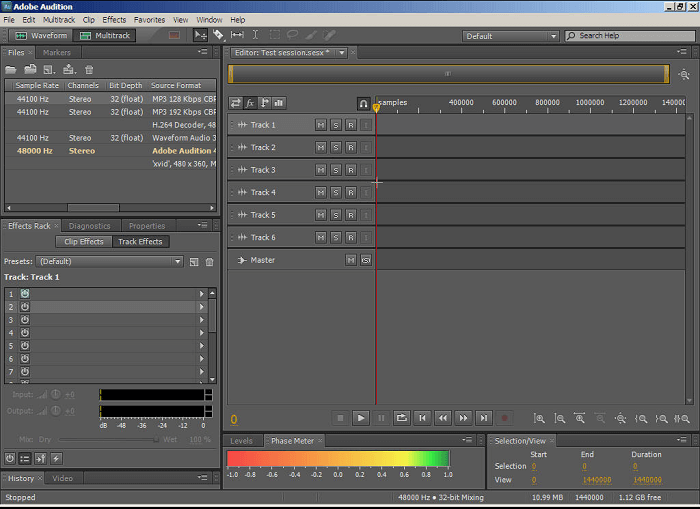
Task: Open the Files panel options menu
Action: click(203, 52)
